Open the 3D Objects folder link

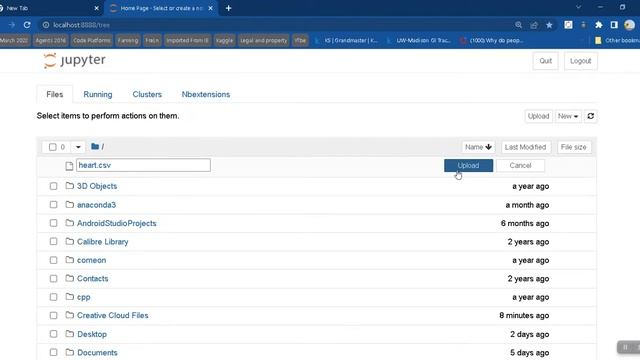click(97, 186)
